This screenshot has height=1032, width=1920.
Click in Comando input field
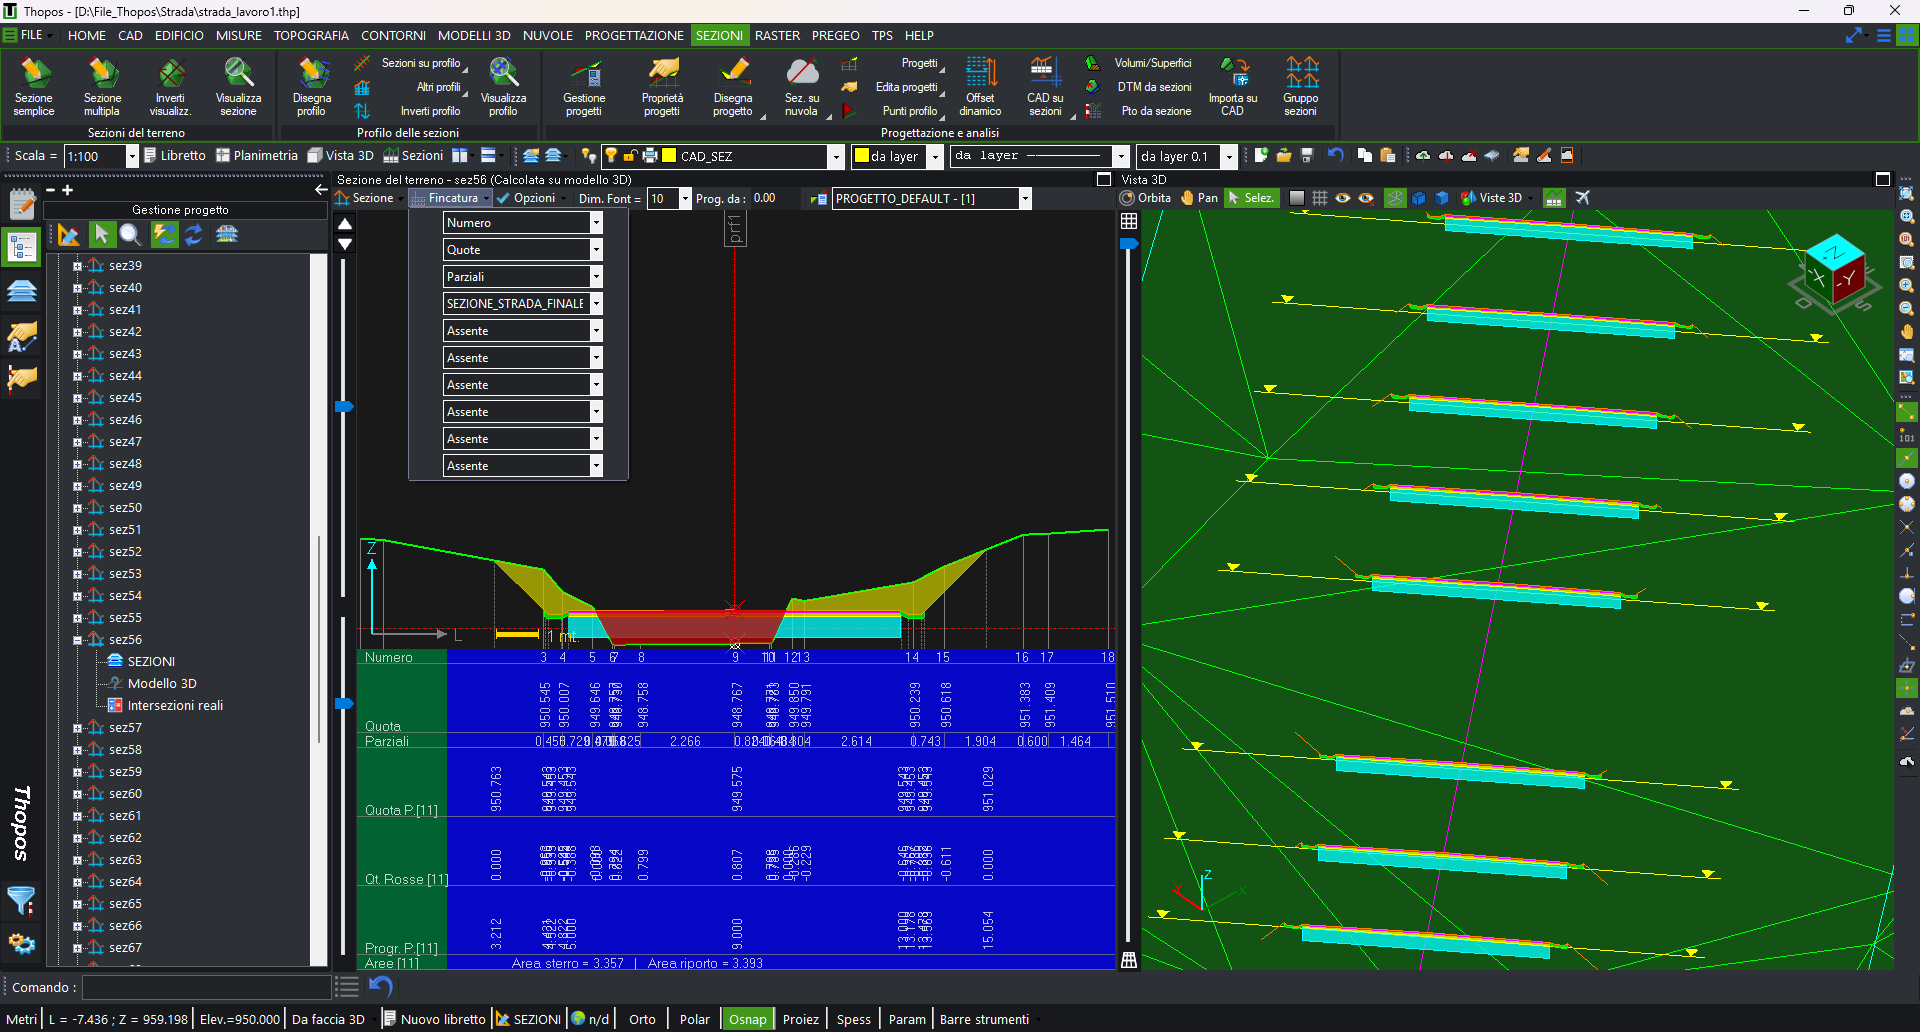(x=206, y=987)
